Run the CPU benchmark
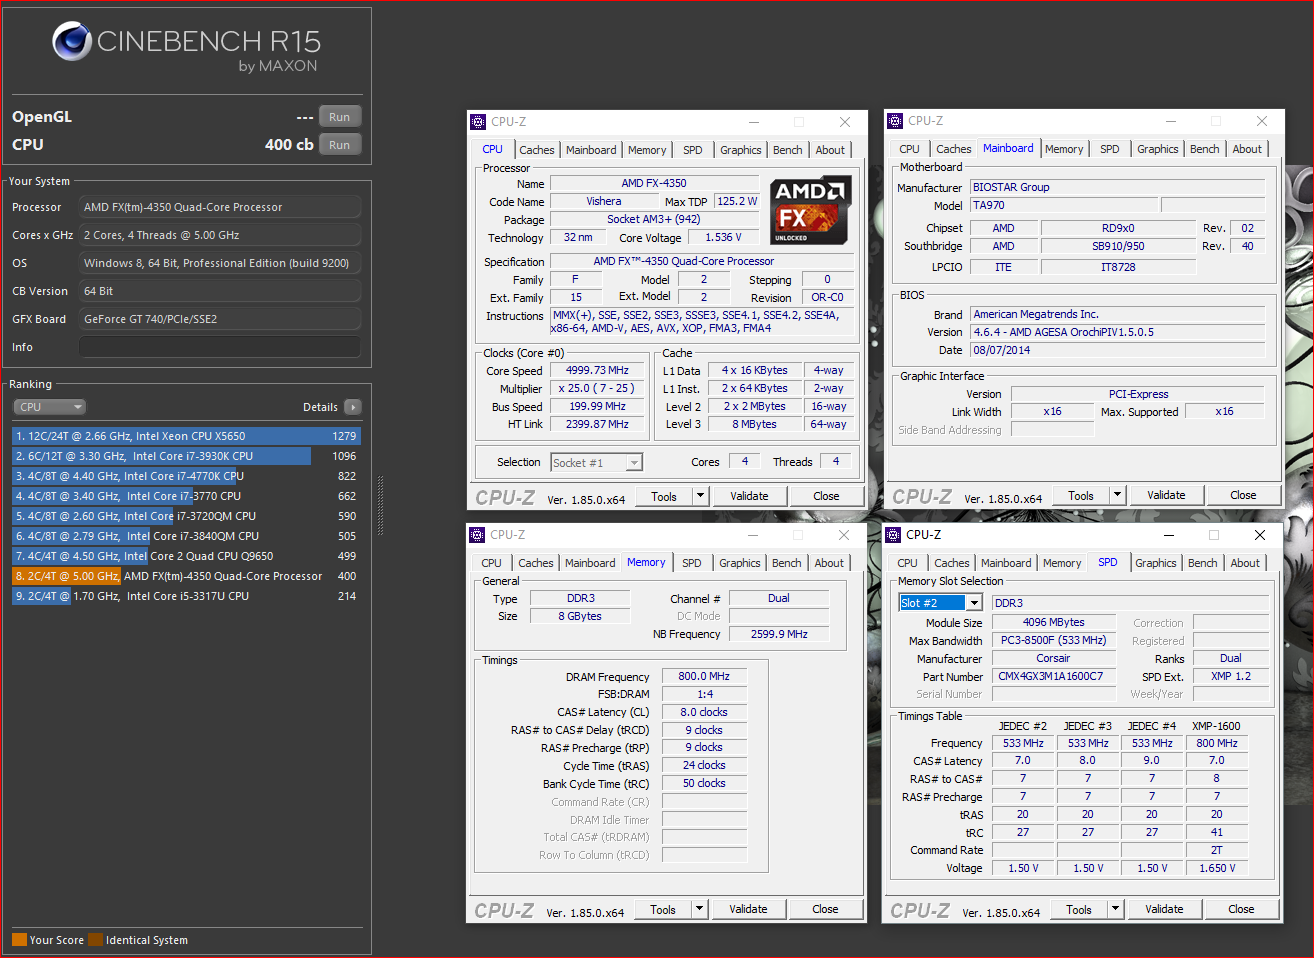1314x958 pixels. 340,145
